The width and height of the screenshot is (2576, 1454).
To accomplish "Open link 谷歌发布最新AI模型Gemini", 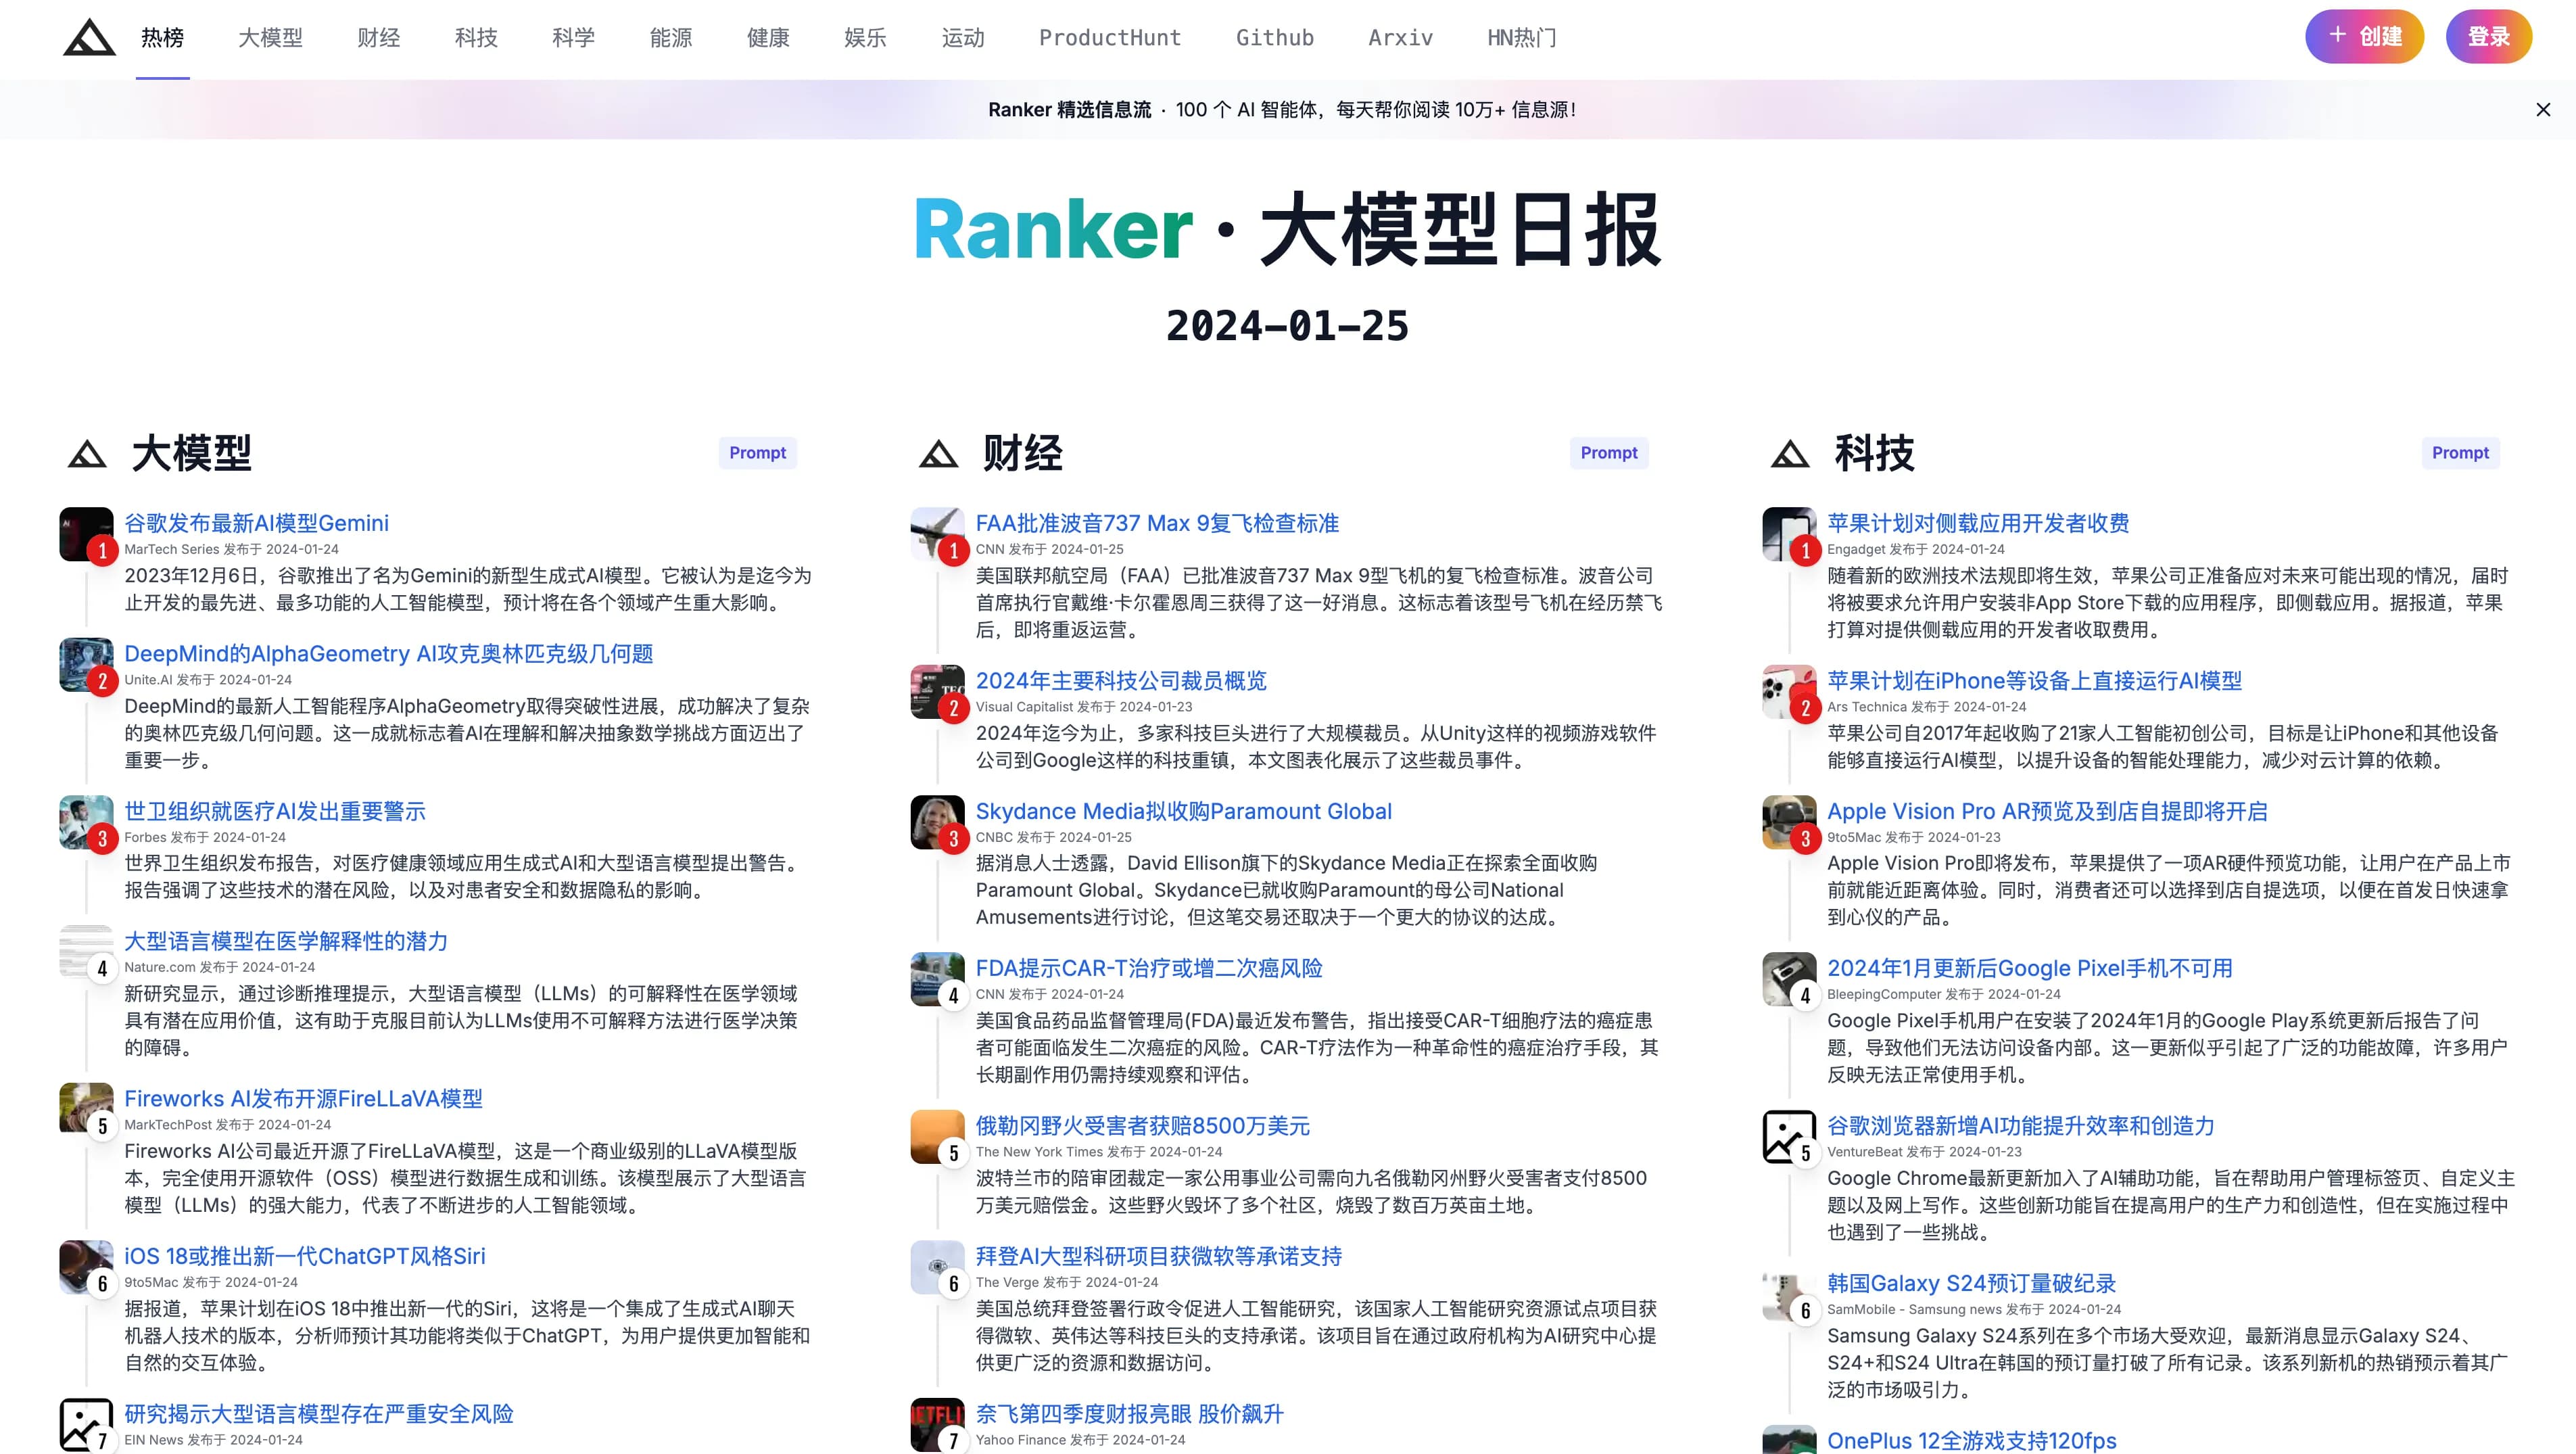I will 257,523.
